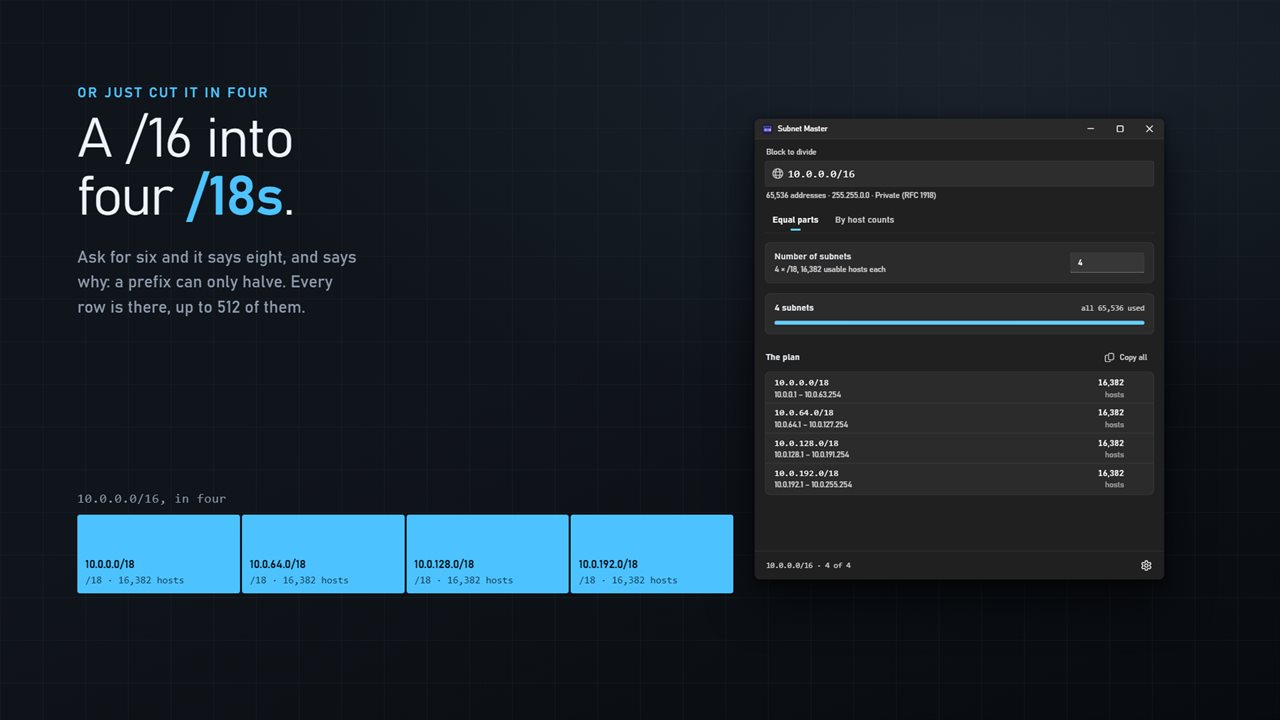Click the Copy all clipboard icon

tap(1109, 357)
